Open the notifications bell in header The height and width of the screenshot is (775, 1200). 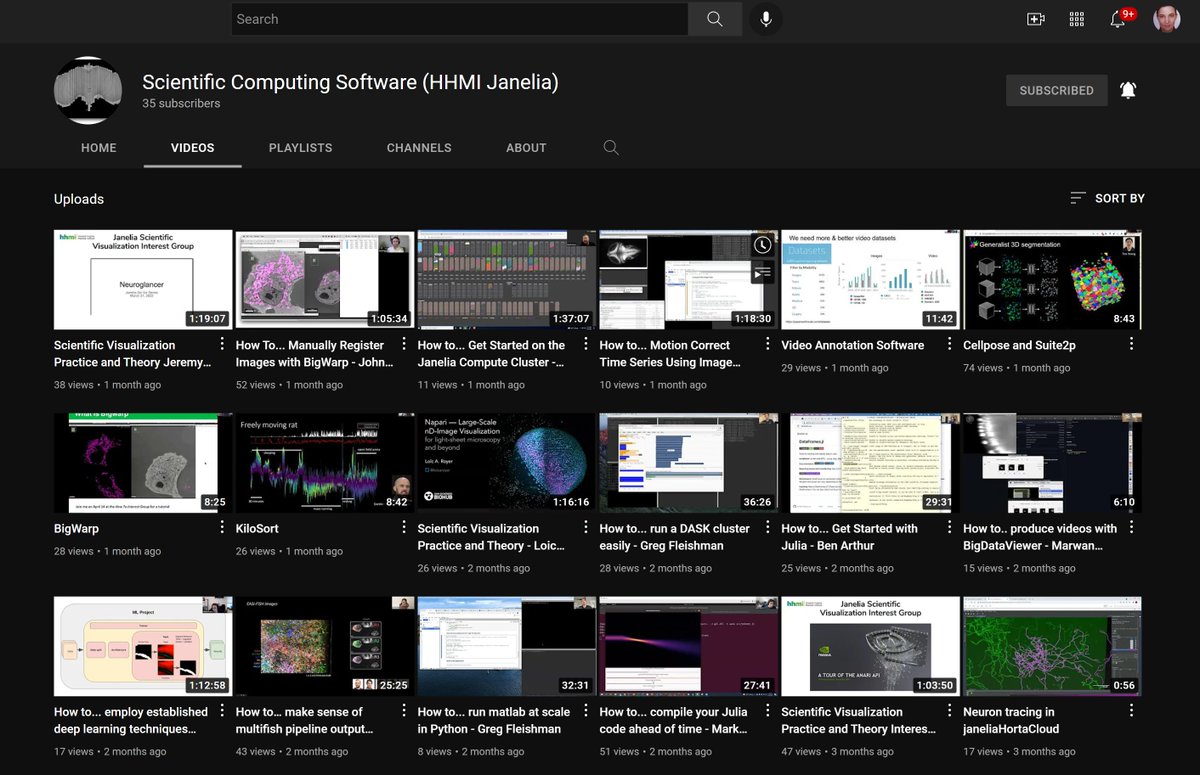click(x=1119, y=19)
